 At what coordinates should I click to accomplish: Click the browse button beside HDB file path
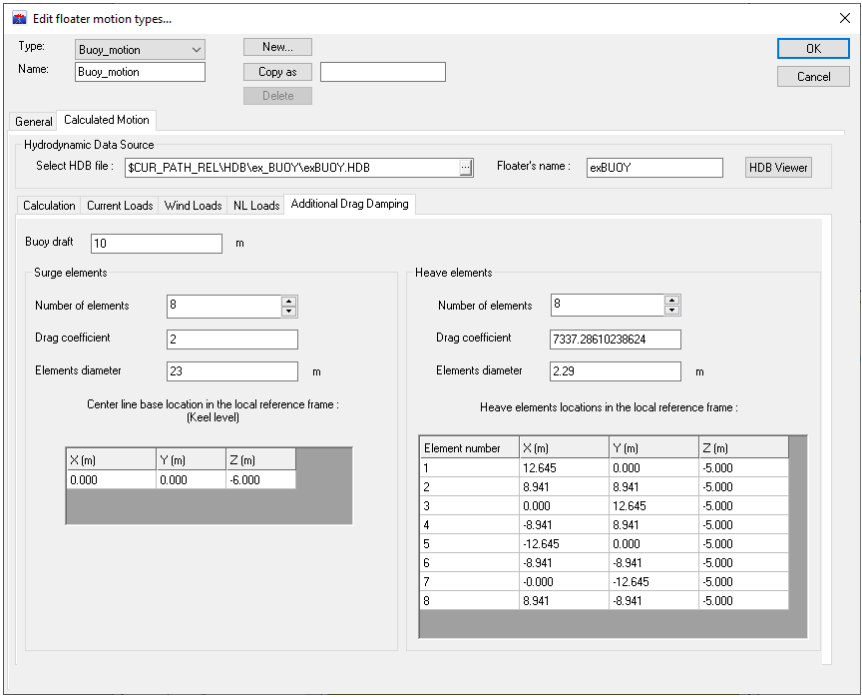pyautogui.click(x=465, y=168)
